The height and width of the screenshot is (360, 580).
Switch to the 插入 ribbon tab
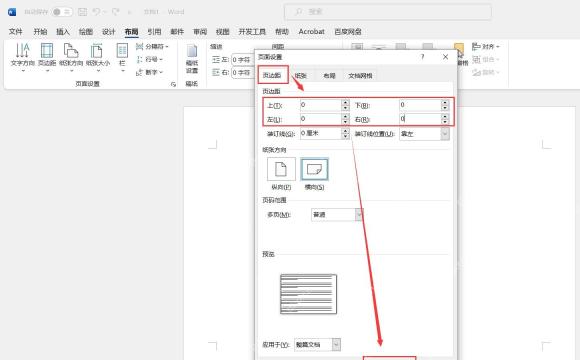click(x=63, y=32)
